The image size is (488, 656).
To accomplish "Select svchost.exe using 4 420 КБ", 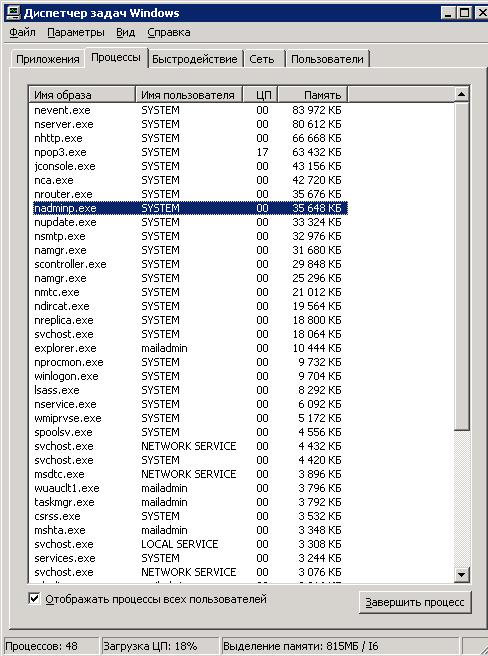I will 190,460.
